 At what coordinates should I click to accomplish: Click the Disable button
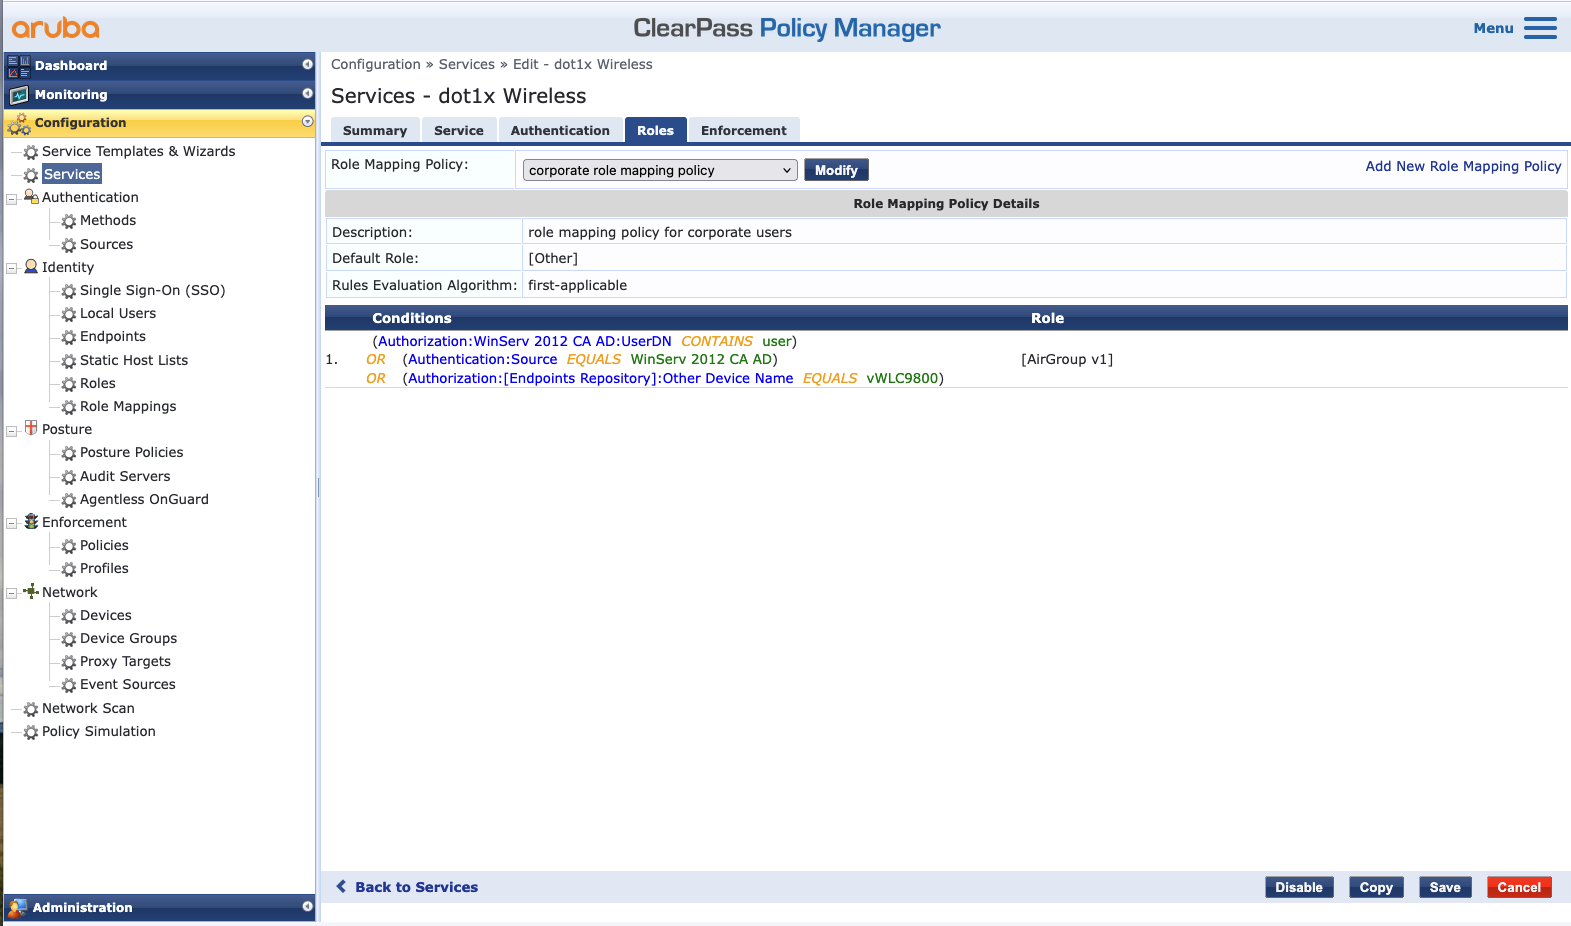click(x=1299, y=887)
